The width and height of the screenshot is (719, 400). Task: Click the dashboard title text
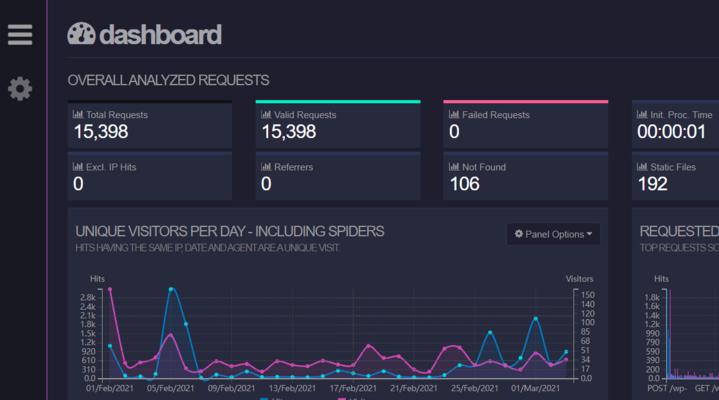(x=160, y=35)
